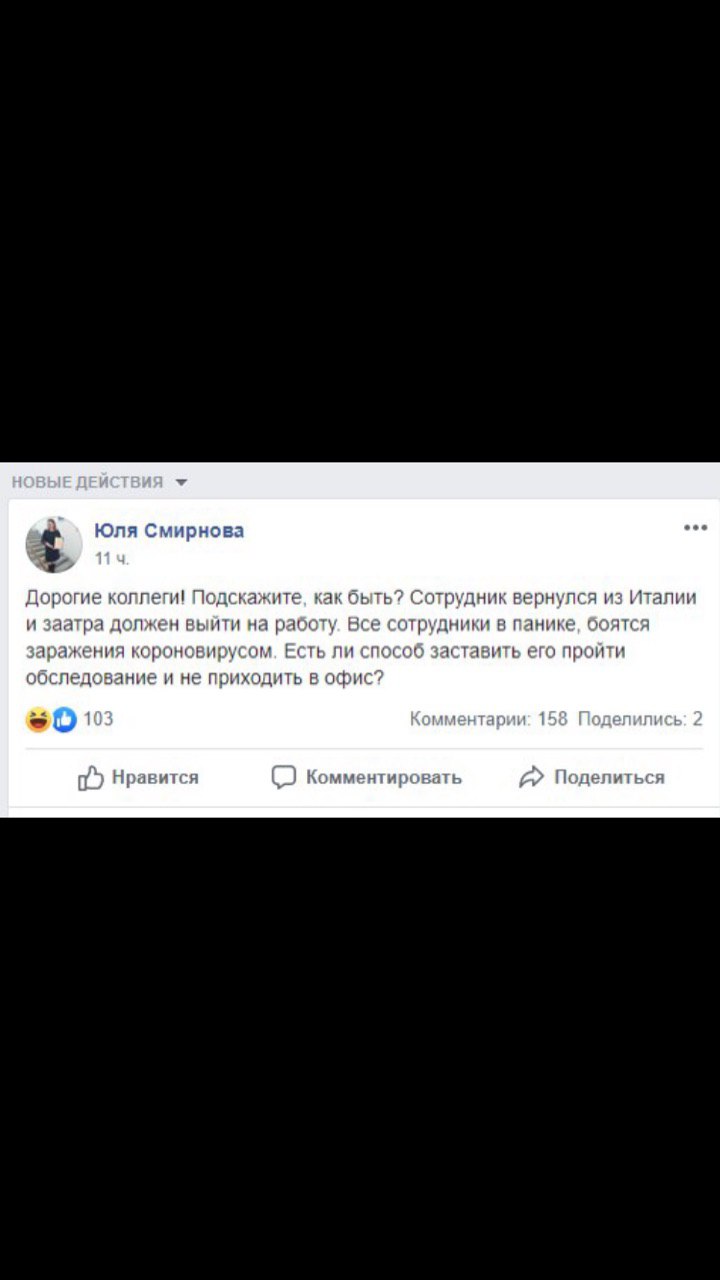720x1280 pixels.
Task: Select the Комментировать button label
Action: pyautogui.click(x=384, y=777)
